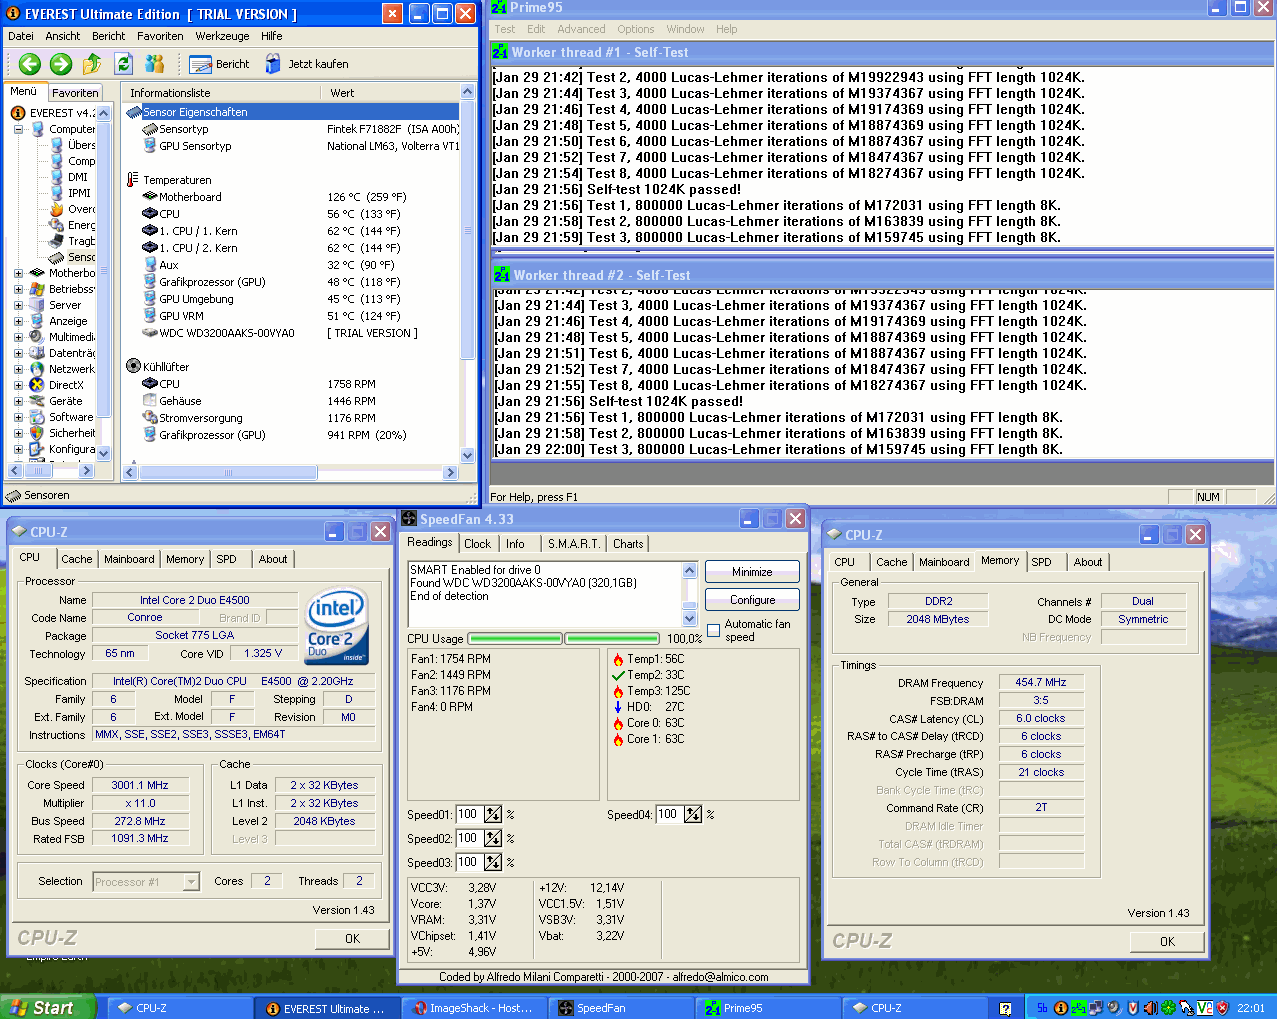Open the Start menu

[48, 1007]
